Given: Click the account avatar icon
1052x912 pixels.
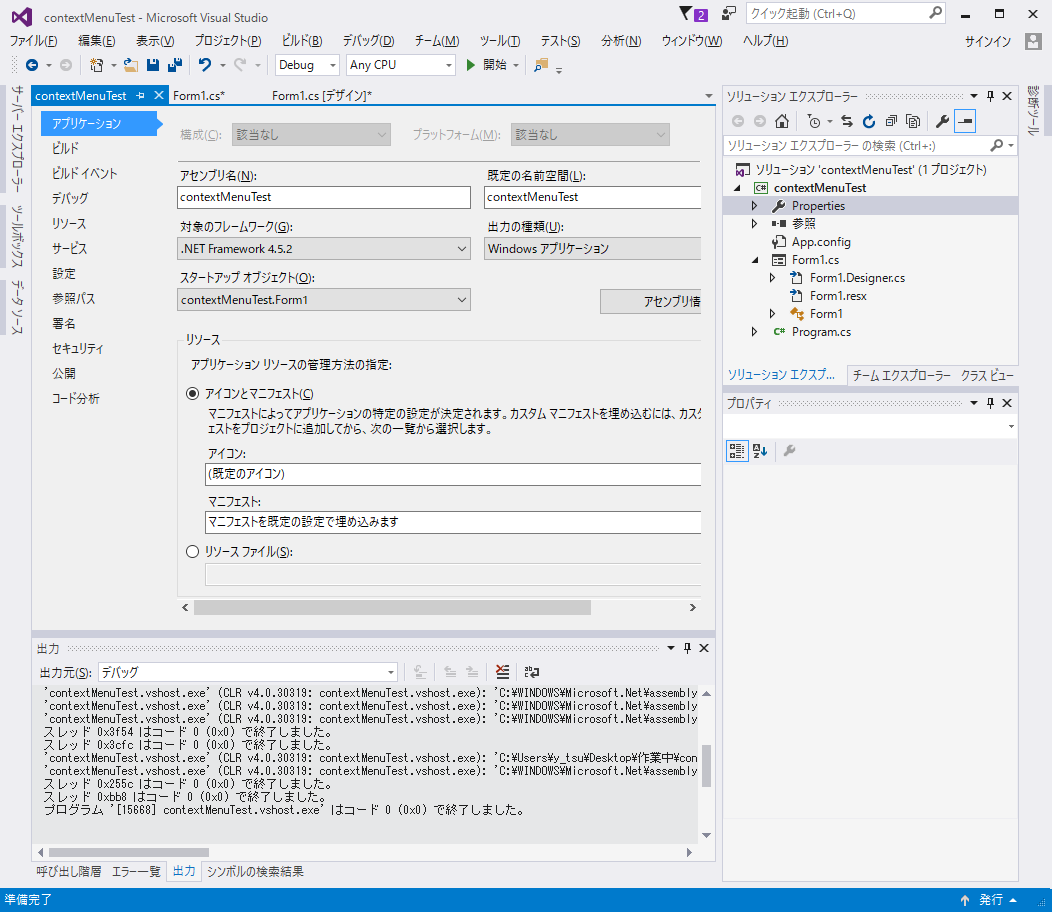Looking at the screenshot, I should tap(1033, 42).
